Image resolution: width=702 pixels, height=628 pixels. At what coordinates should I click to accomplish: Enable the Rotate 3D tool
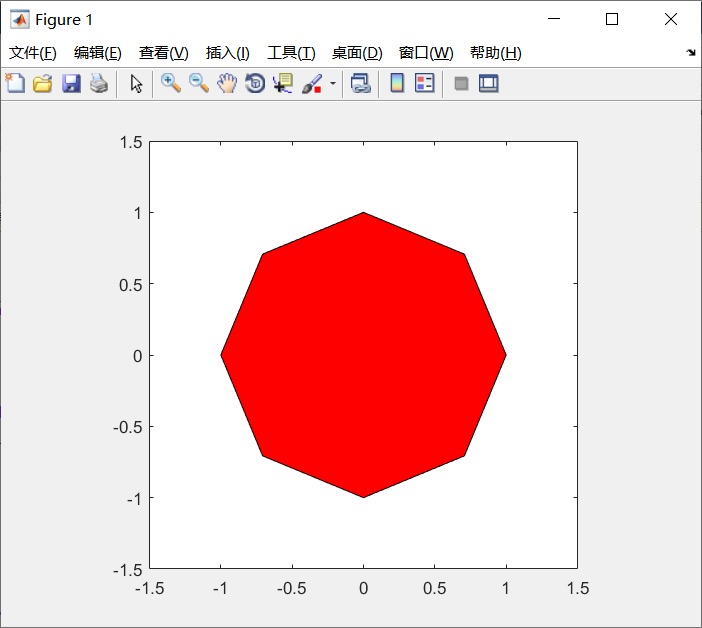click(x=255, y=83)
